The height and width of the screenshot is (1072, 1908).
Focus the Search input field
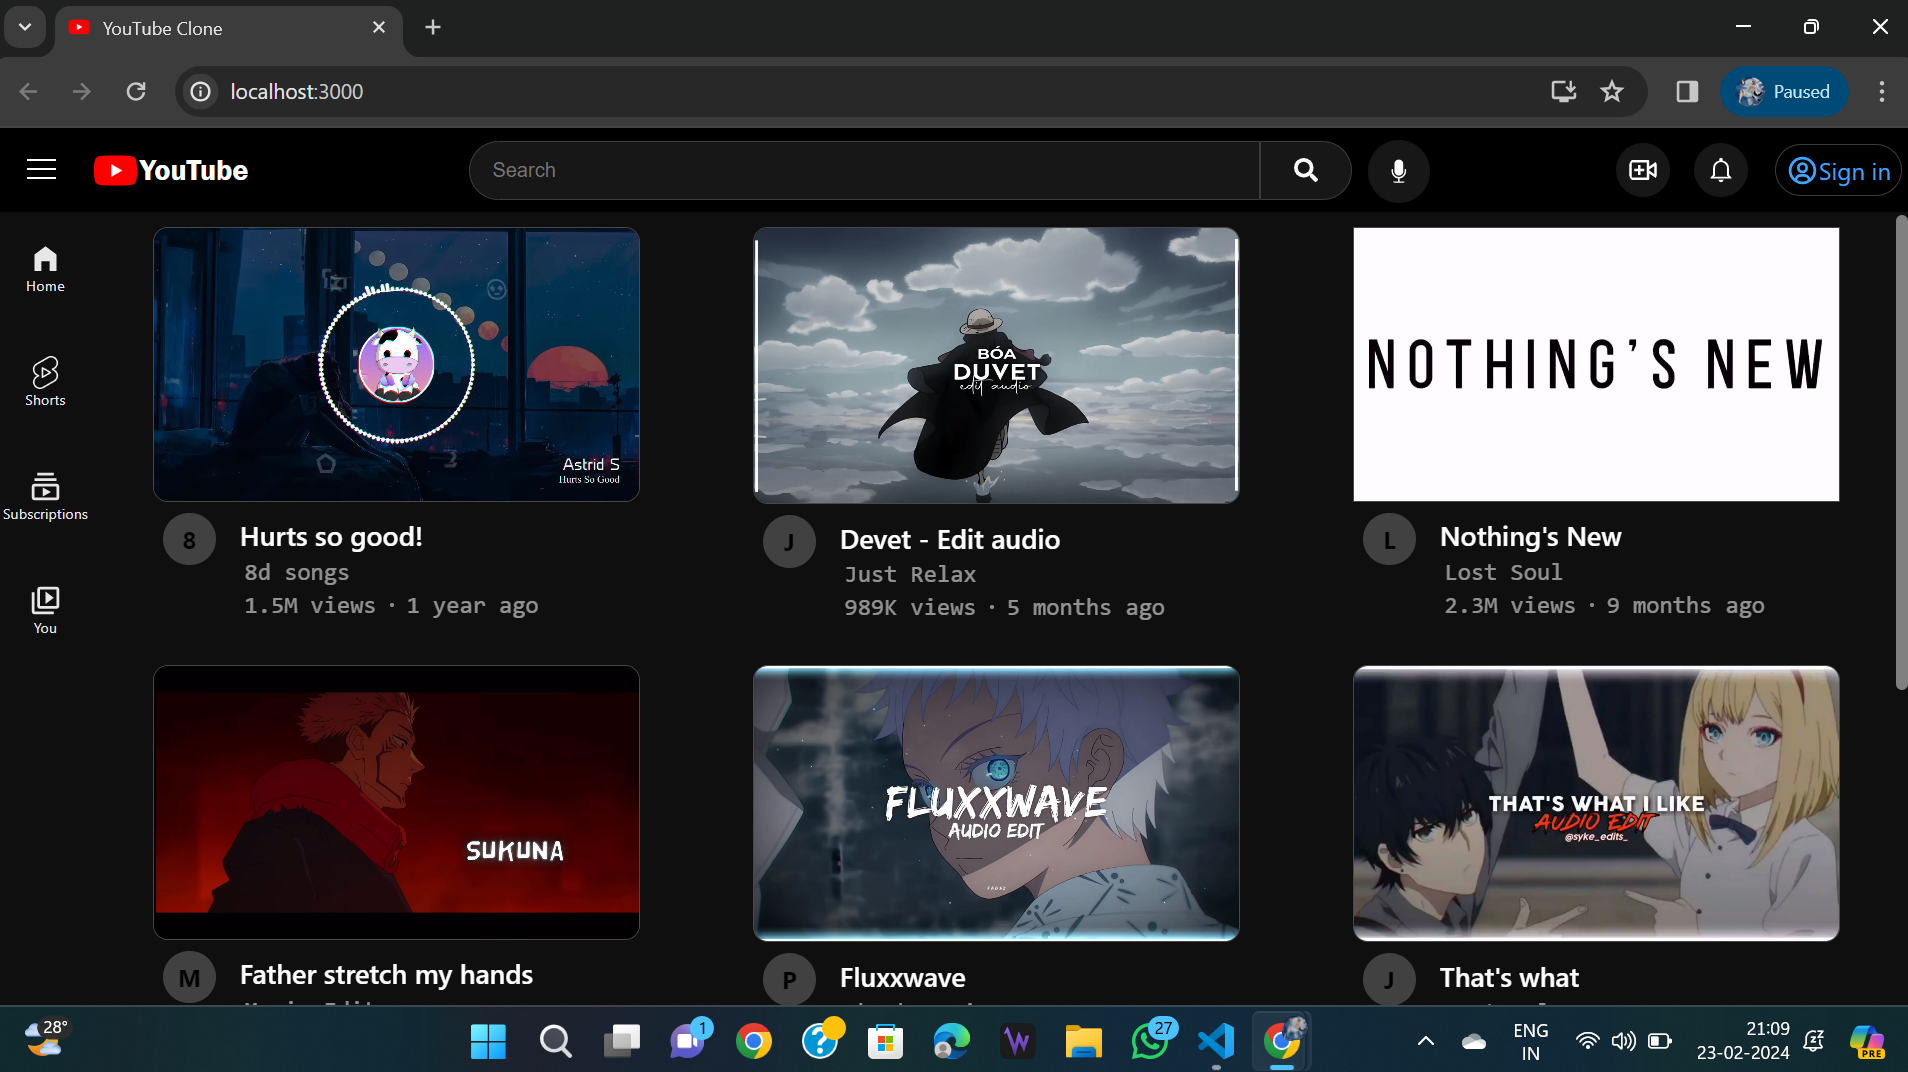(865, 170)
